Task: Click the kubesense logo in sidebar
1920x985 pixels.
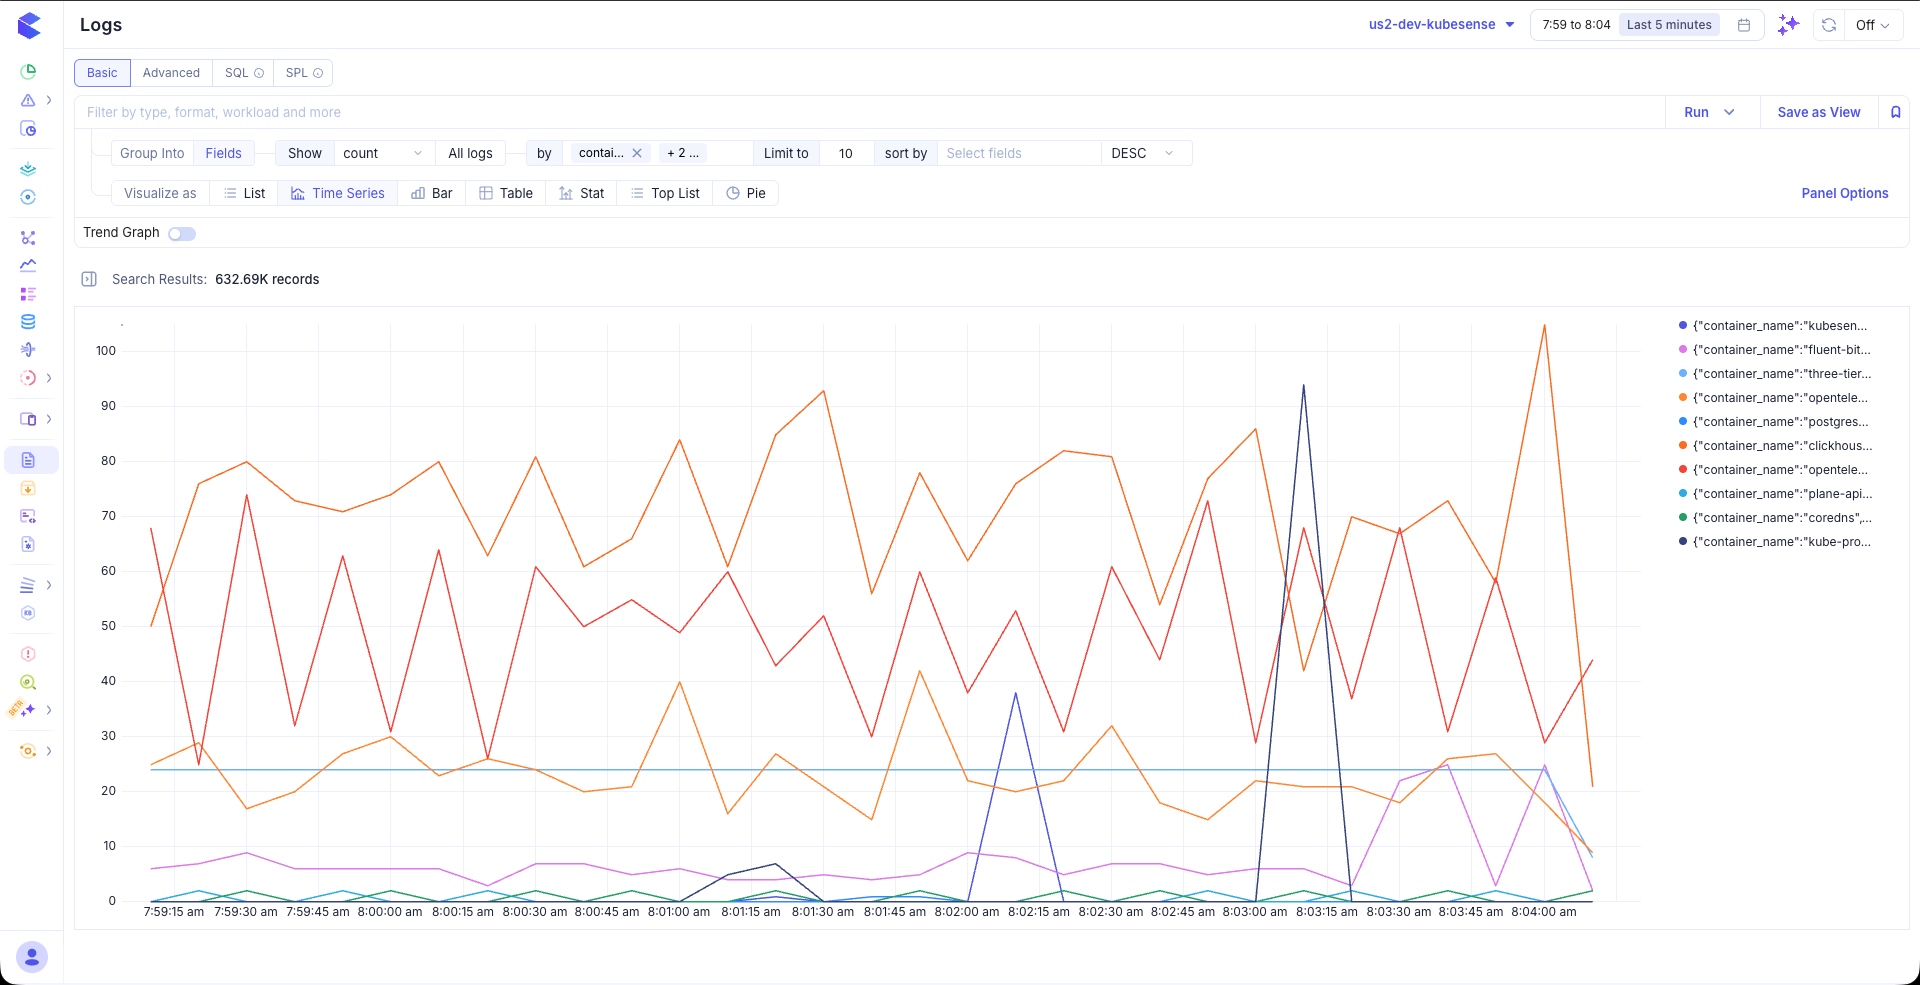Action: point(29,26)
